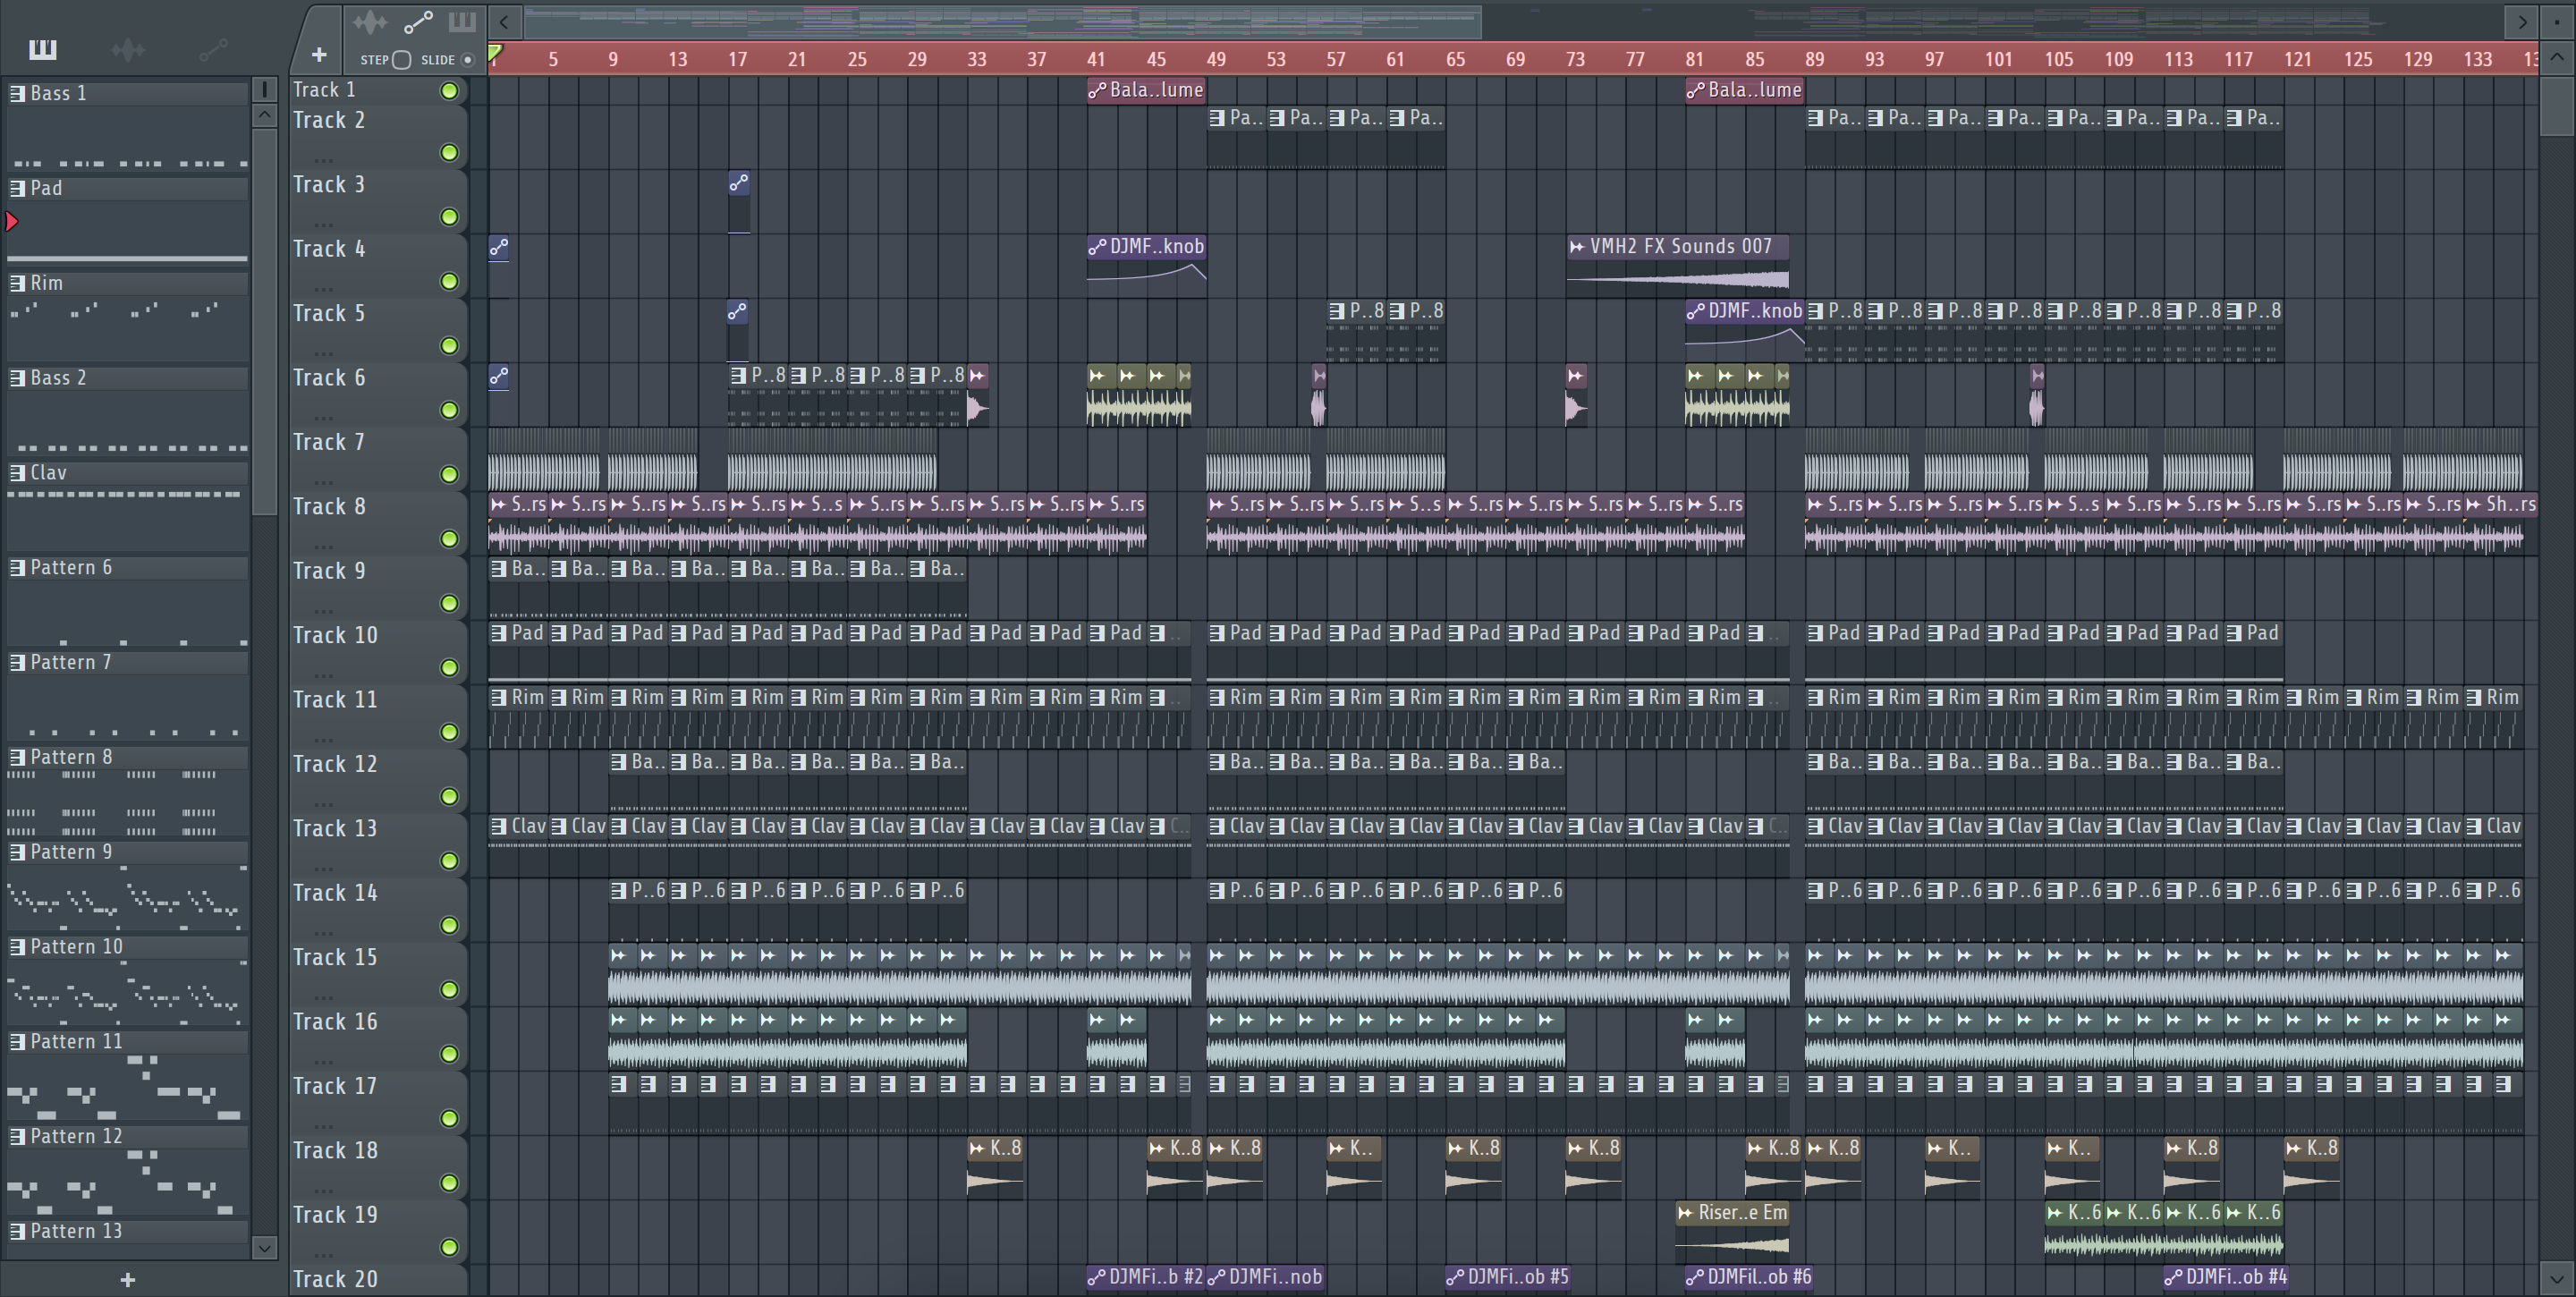Screen dimensions: 2576x1297
Task: Click the first Bala..lume automation clip
Action: click(x=1146, y=91)
